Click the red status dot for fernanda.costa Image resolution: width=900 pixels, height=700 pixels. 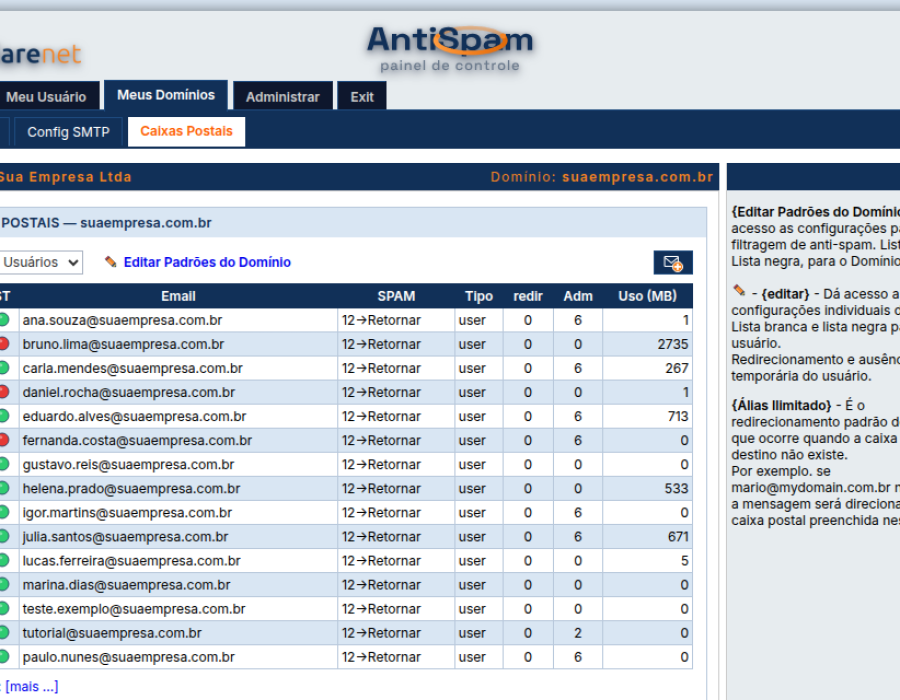pyautogui.click(x=3, y=440)
